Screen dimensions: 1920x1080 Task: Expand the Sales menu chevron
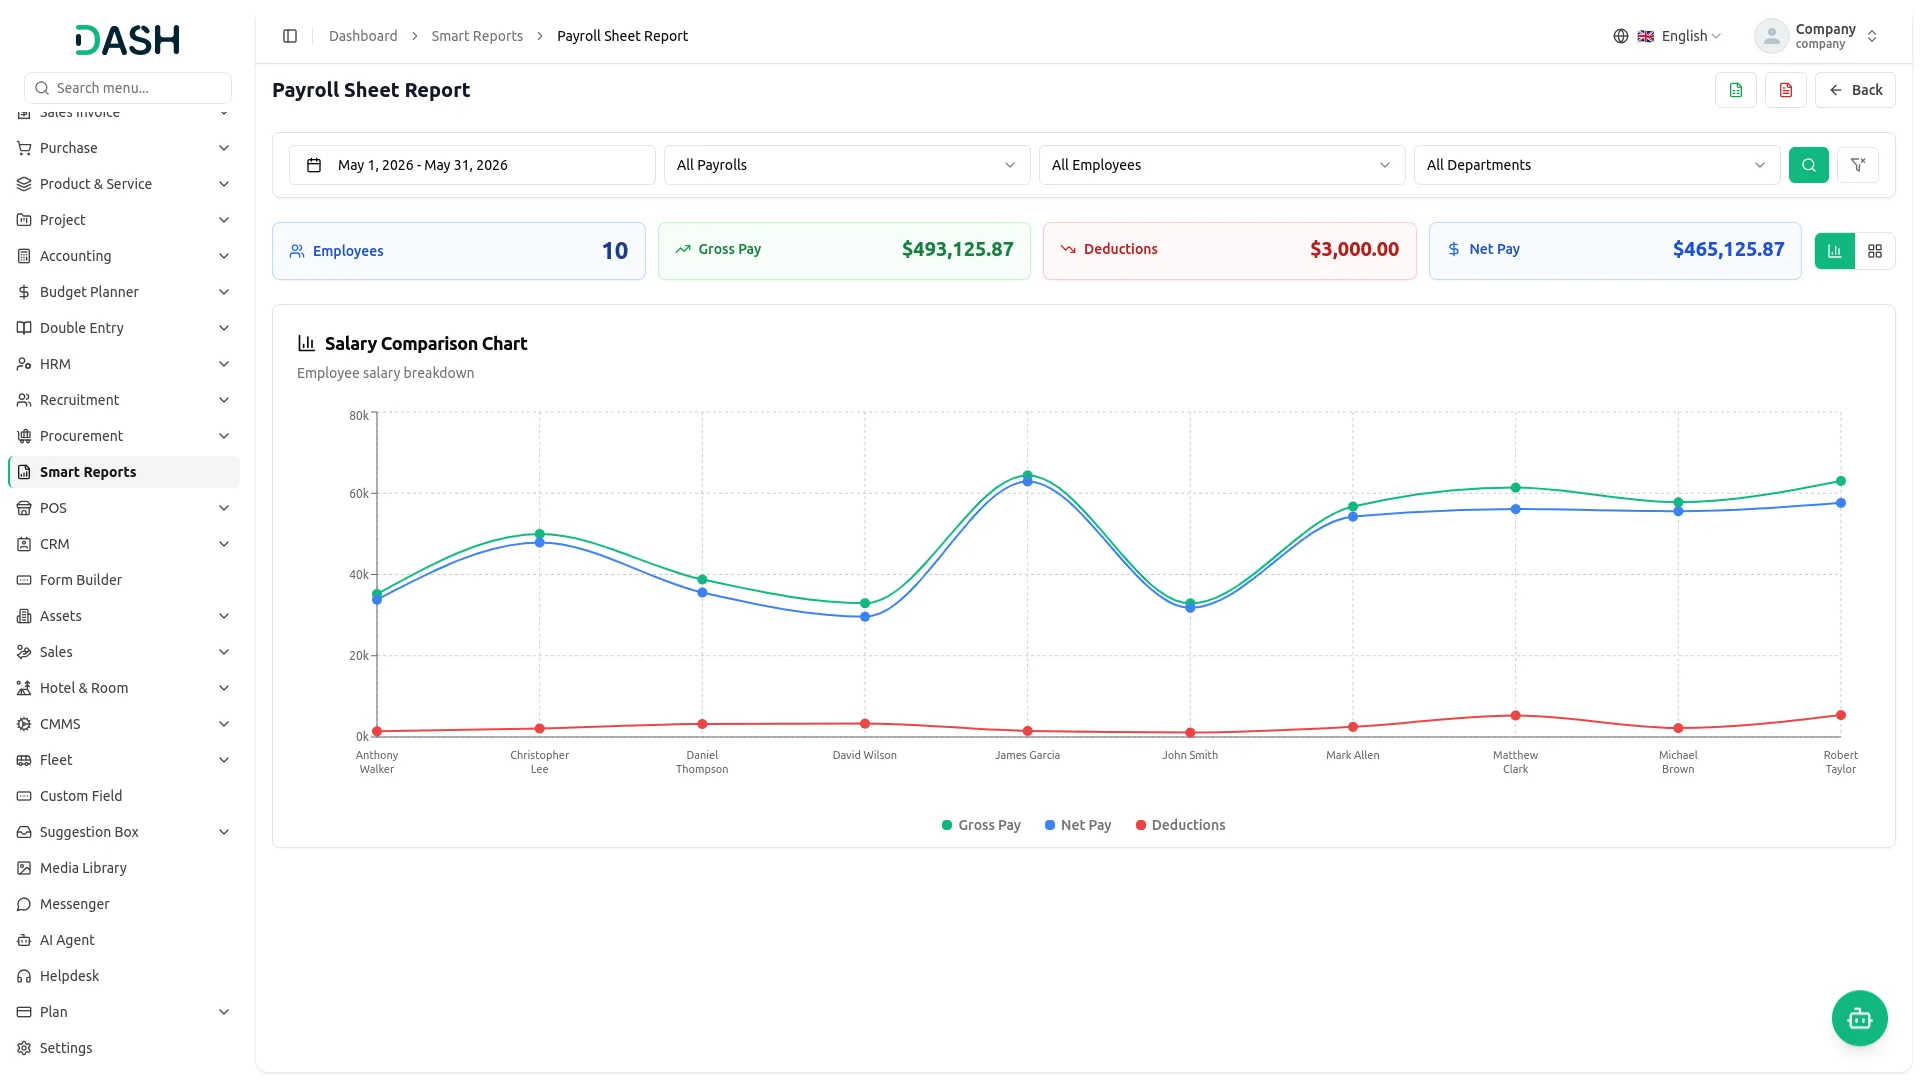[224, 652]
